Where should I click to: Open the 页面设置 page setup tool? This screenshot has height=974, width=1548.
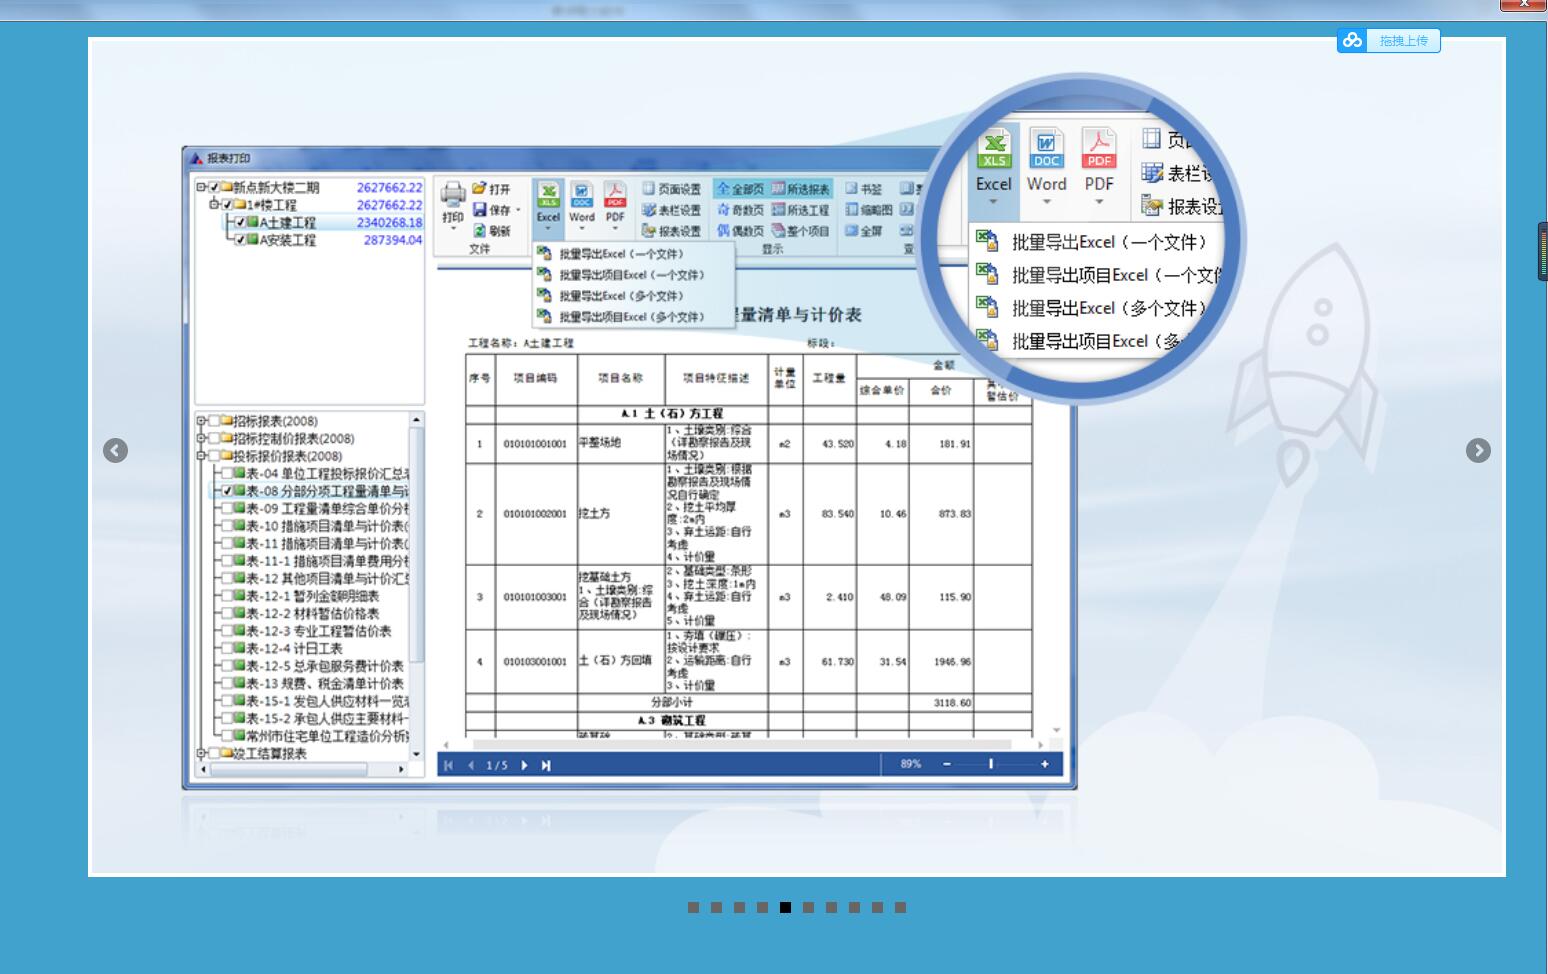pos(676,190)
